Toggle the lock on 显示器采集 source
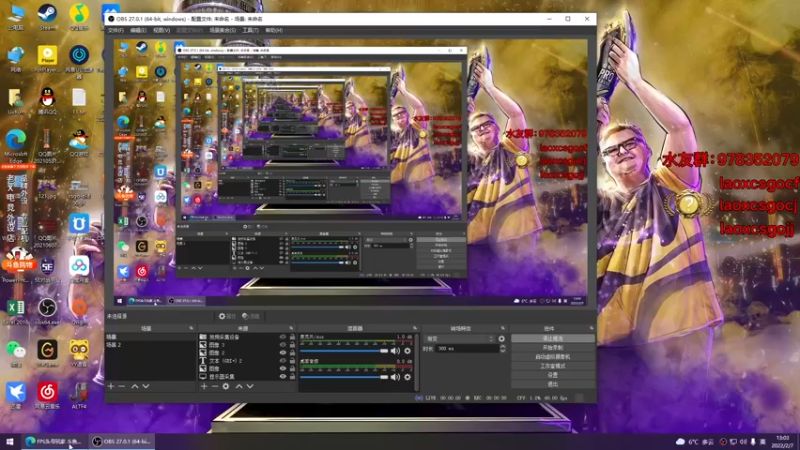Image resolution: width=800 pixels, height=450 pixels. [292, 377]
